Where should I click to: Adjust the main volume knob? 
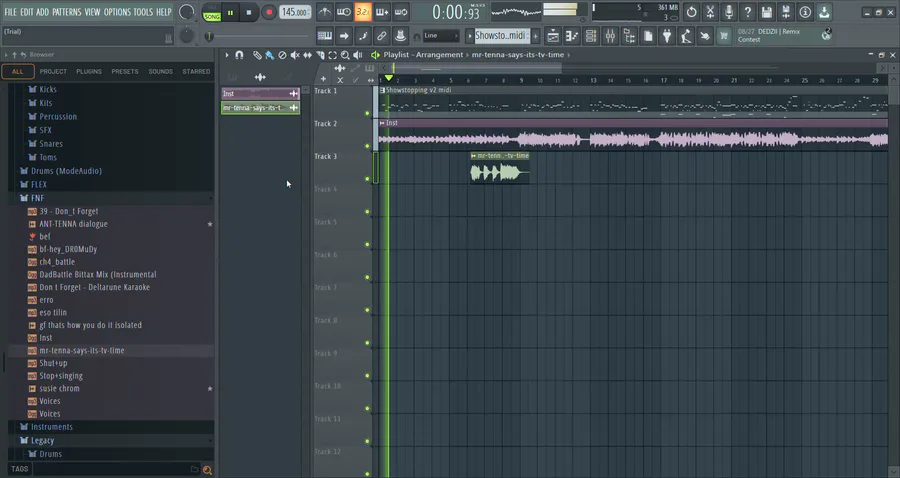[187, 11]
